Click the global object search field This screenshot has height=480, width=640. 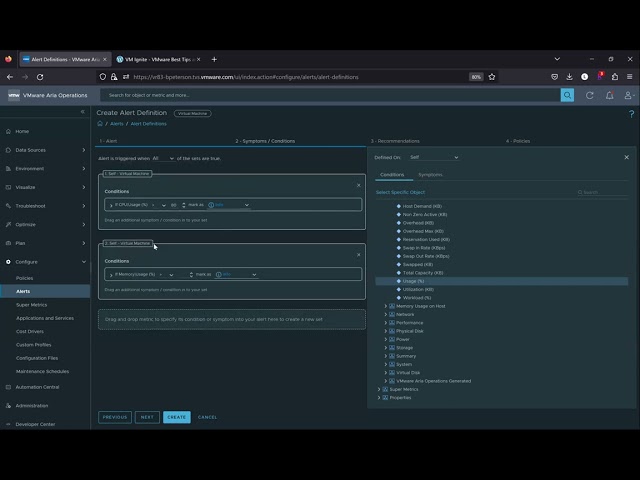331,95
